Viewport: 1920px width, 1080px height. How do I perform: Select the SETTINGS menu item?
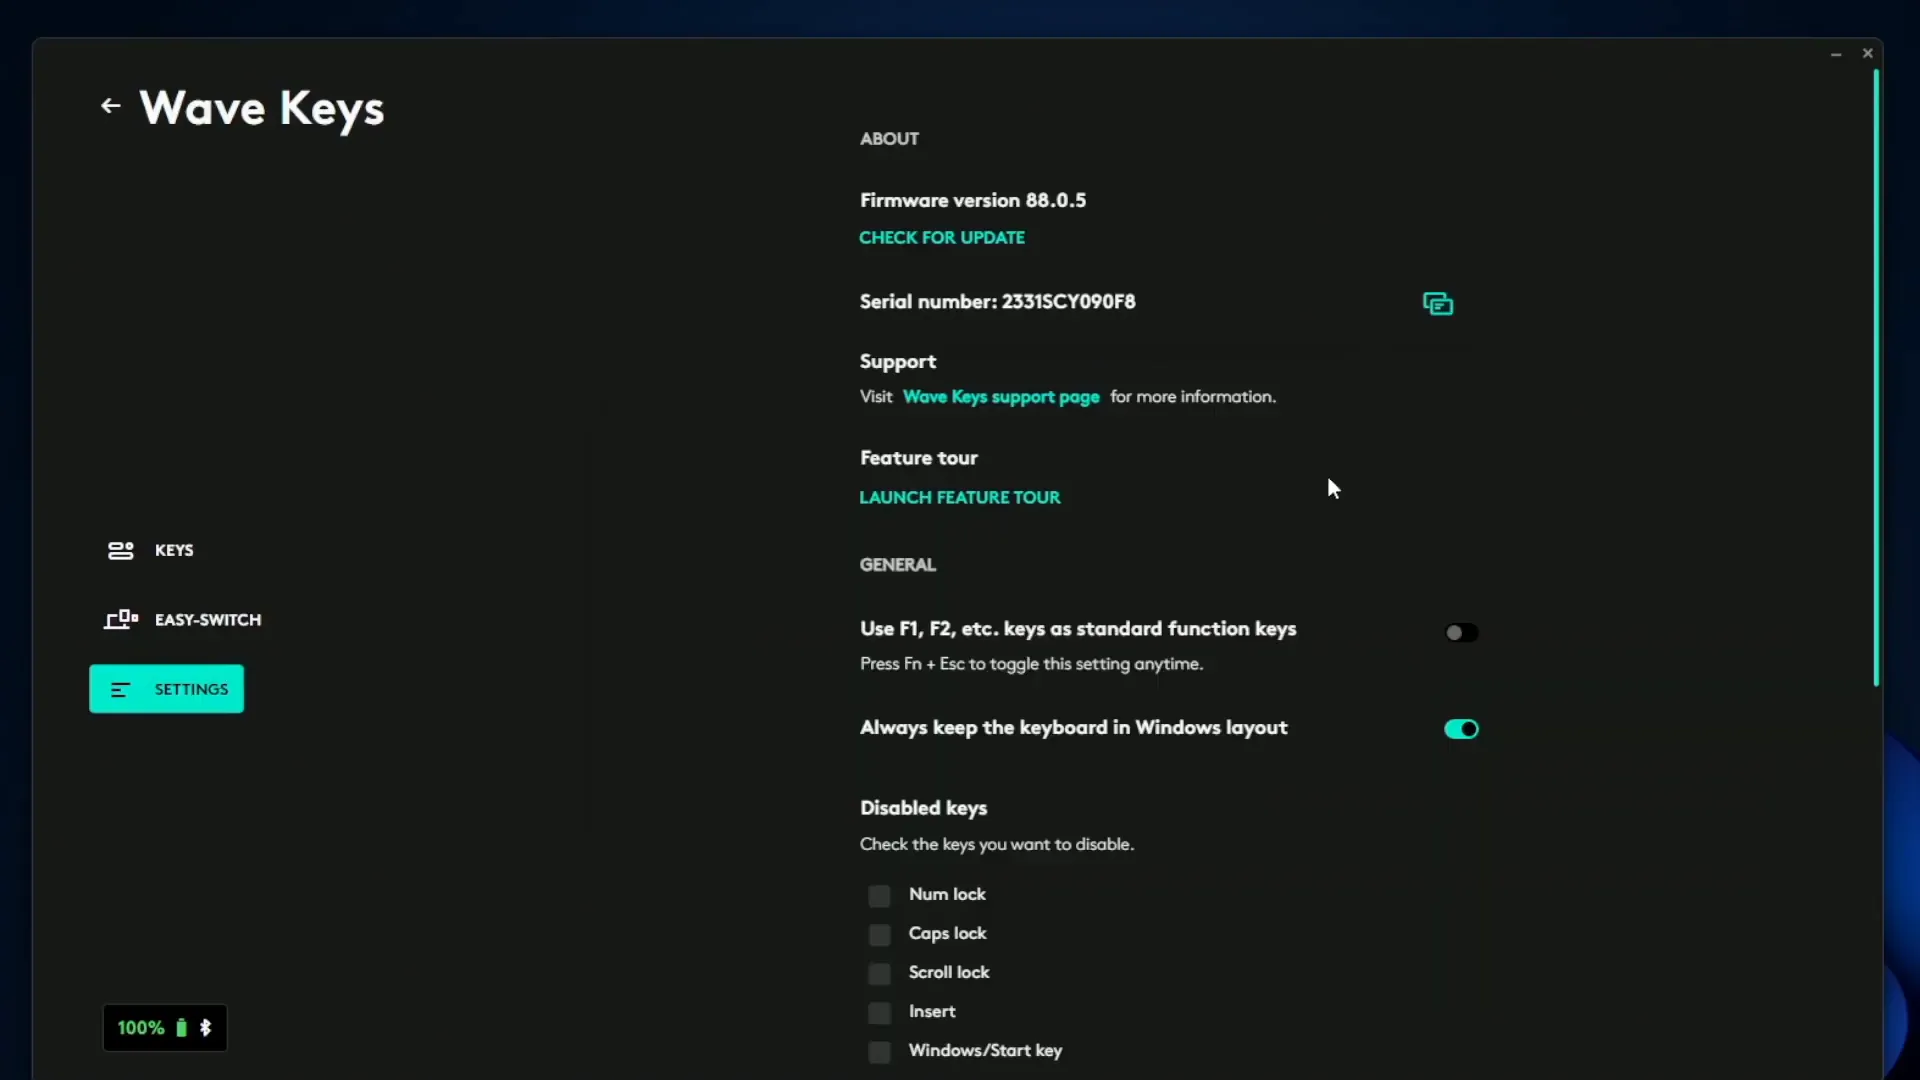[x=166, y=689]
